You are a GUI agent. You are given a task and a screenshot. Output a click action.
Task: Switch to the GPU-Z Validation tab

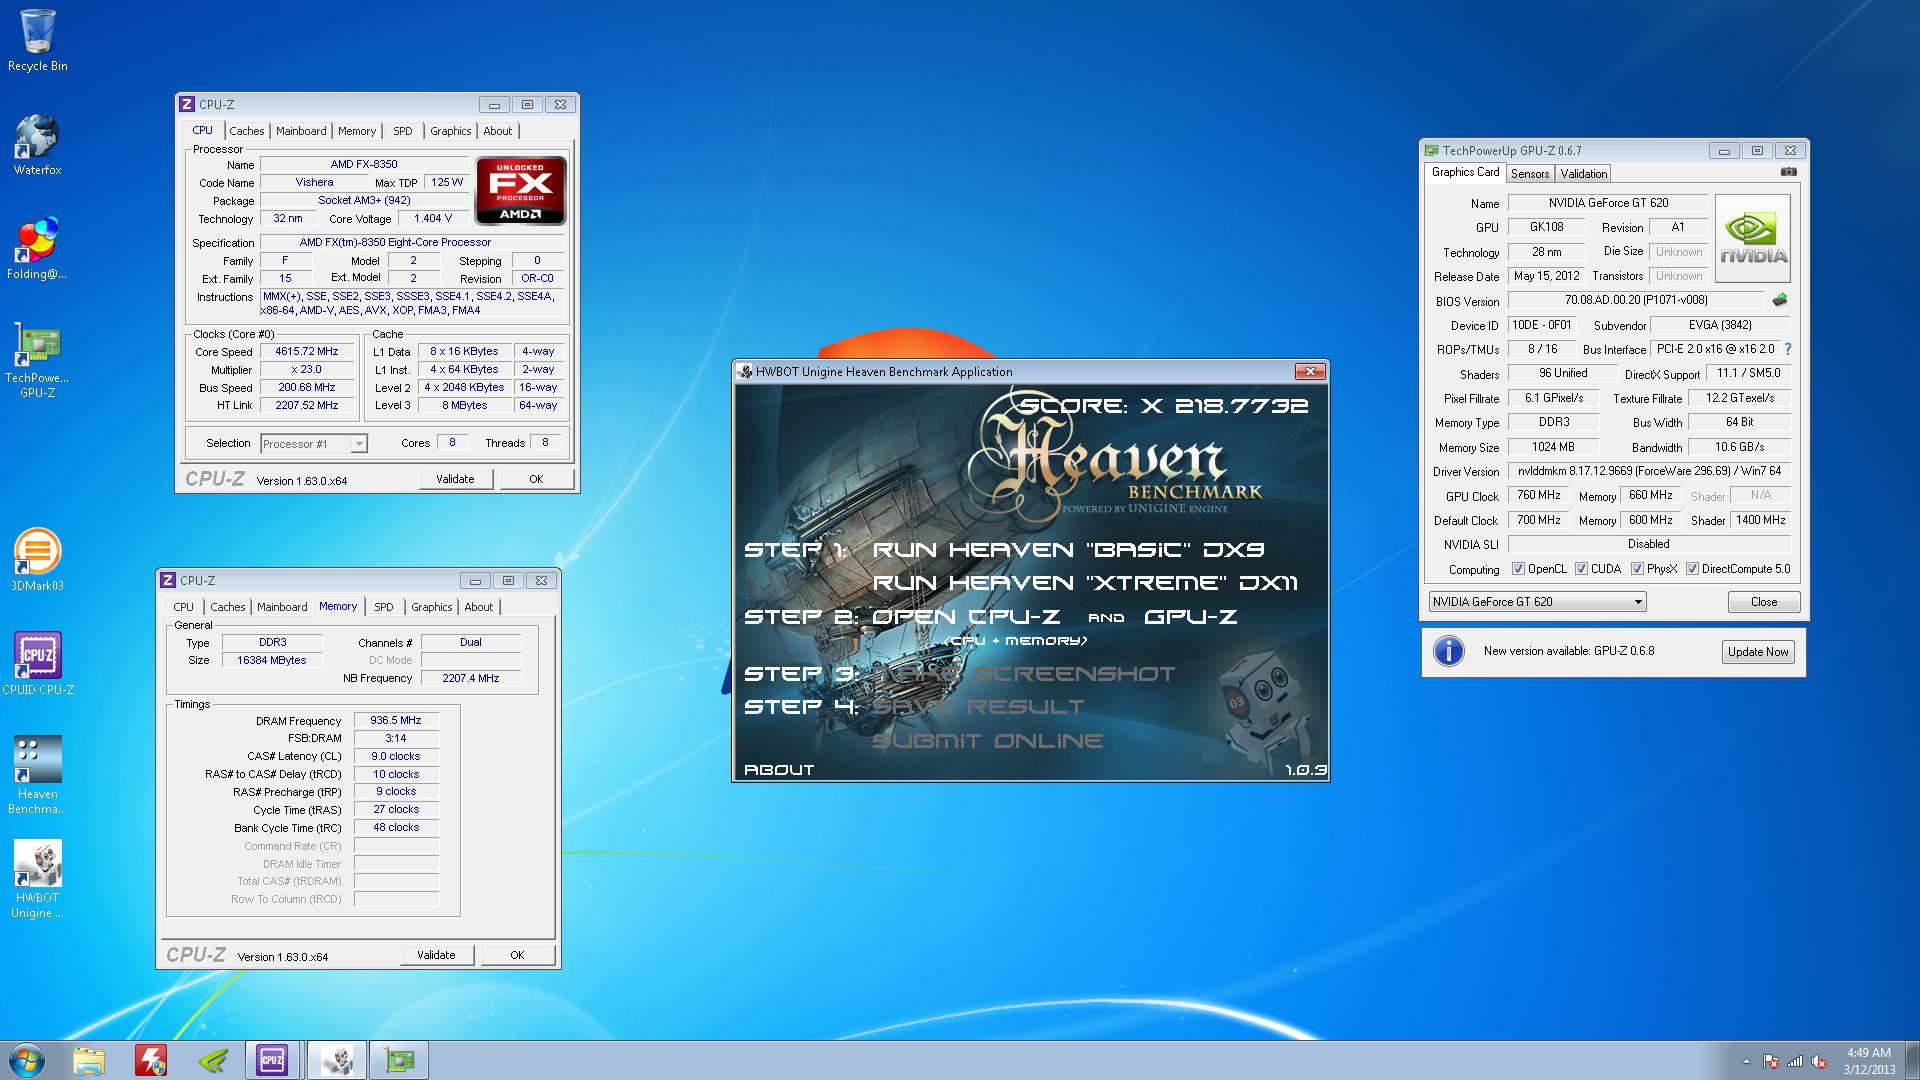pyautogui.click(x=1584, y=174)
